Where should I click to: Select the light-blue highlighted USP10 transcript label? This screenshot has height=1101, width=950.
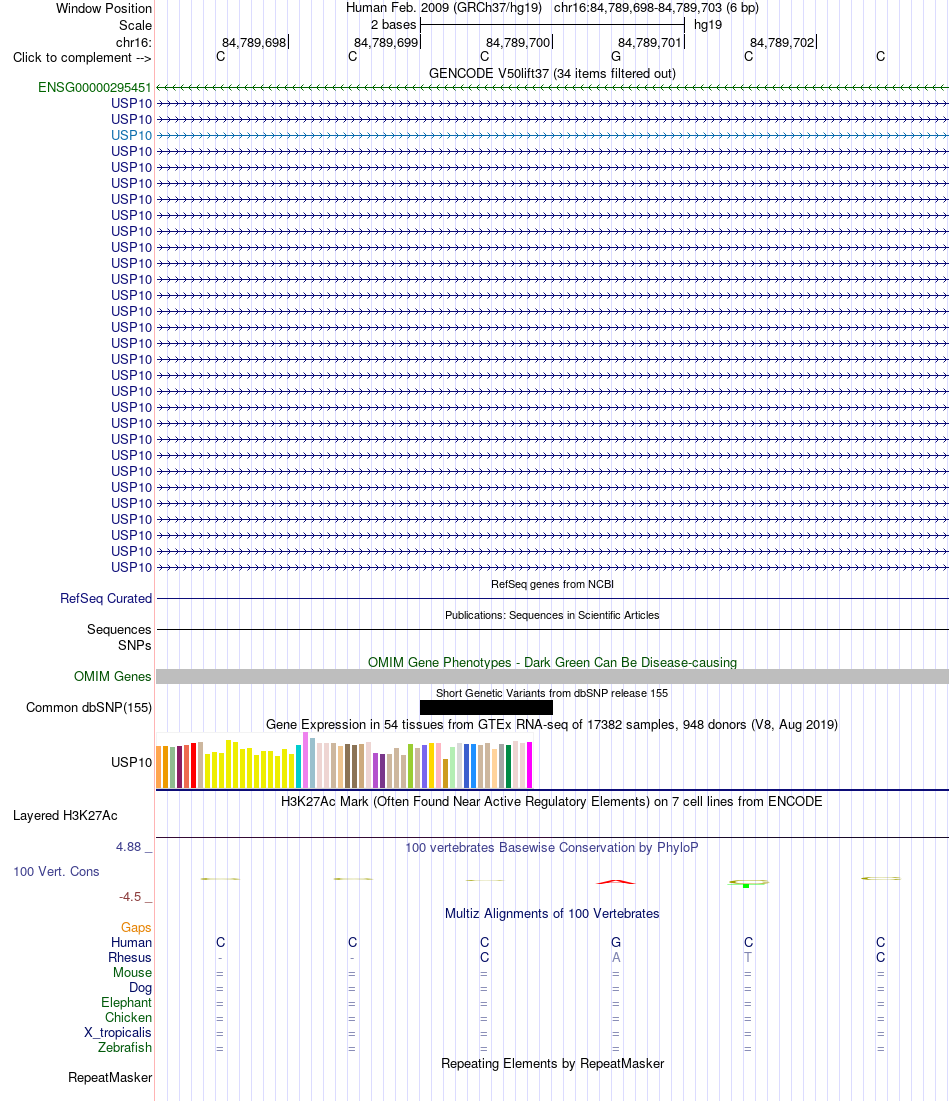(131, 136)
